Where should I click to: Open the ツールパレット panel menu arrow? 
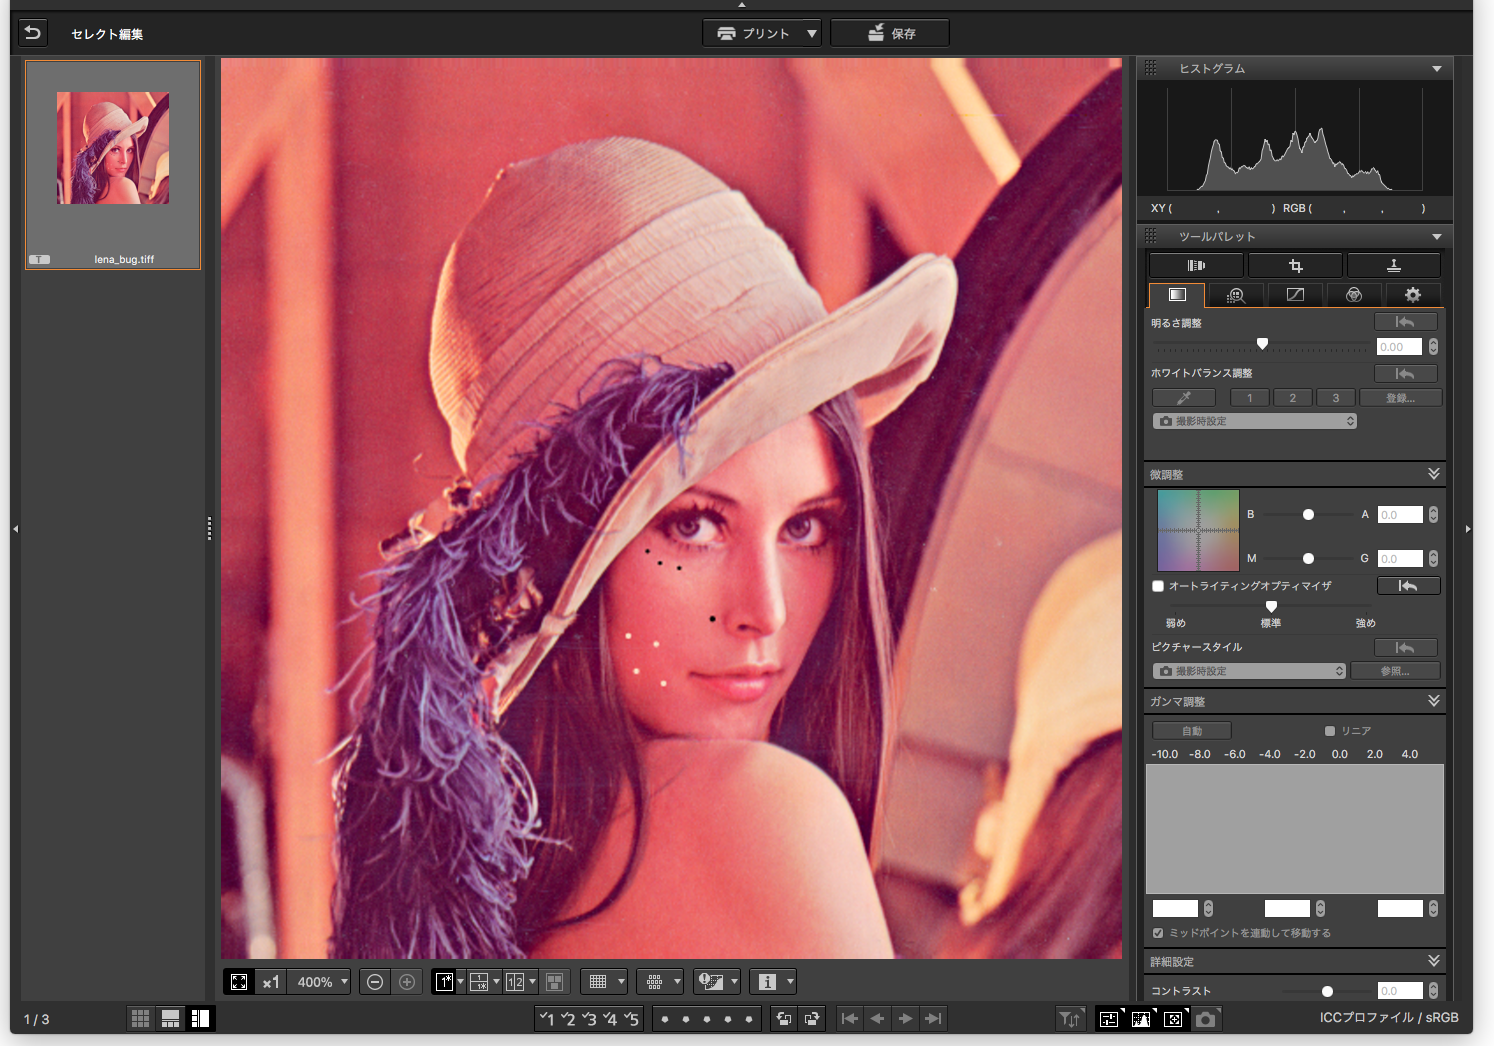(1437, 237)
